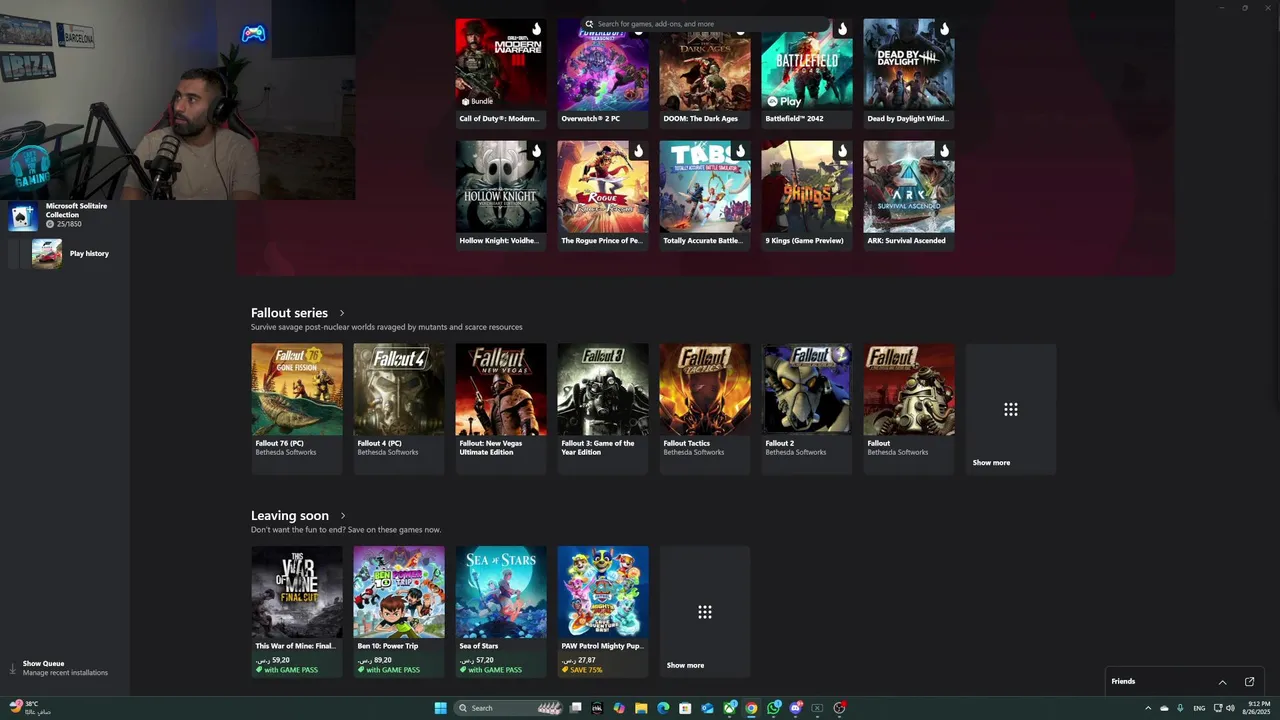Open This War of Mine: Final Cut
The height and width of the screenshot is (720, 1280).
[297, 611]
